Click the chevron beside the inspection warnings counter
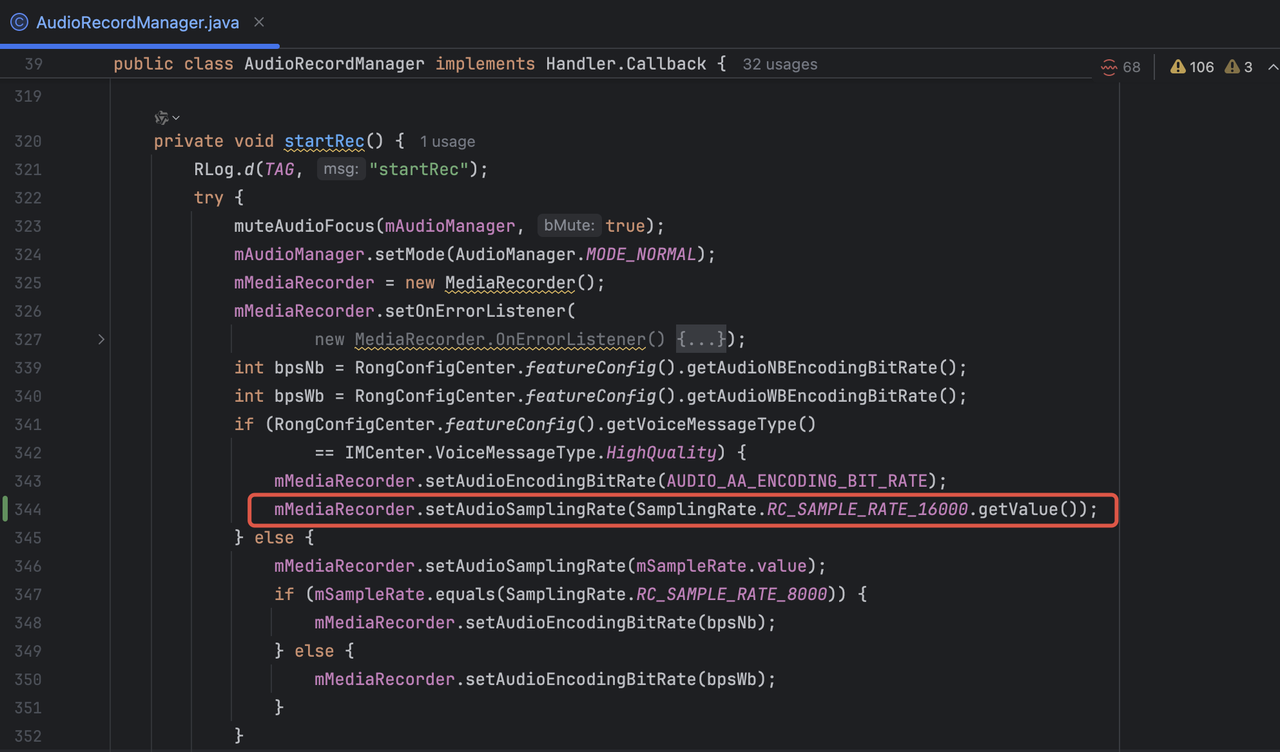This screenshot has height=752, width=1280. click(x=1272, y=67)
